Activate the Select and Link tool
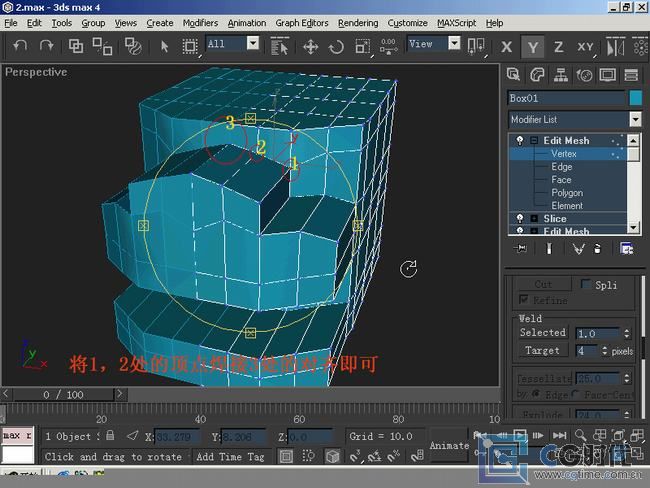The height and width of the screenshot is (488, 650). click(76, 46)
